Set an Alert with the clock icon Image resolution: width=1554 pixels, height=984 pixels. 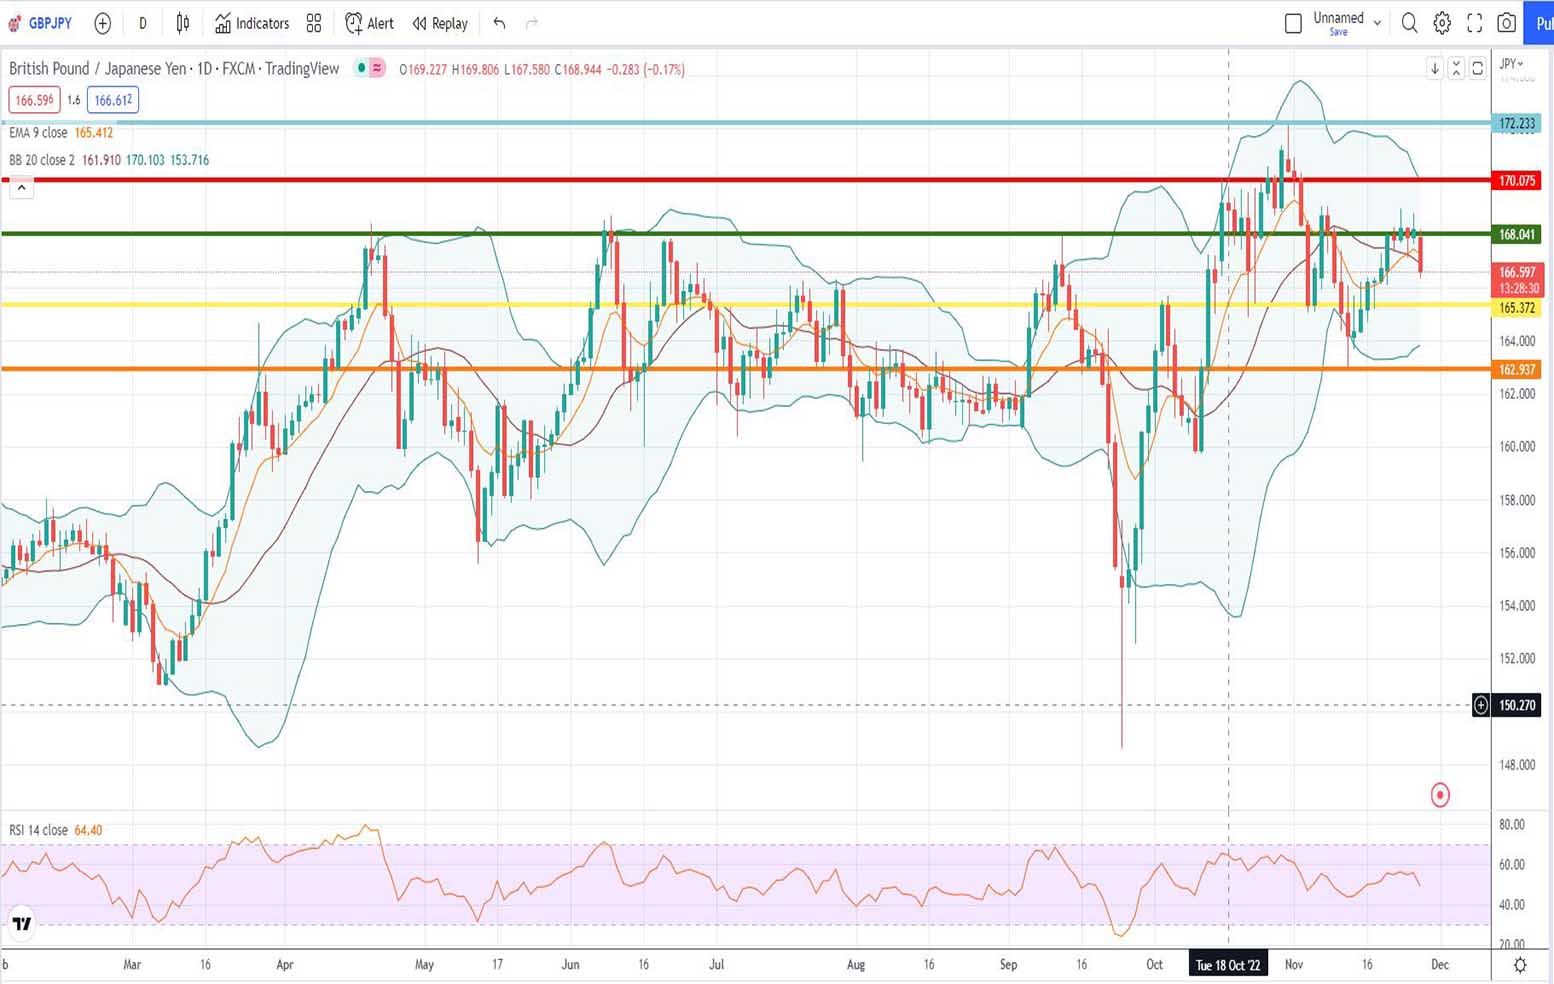pos(369,23)
